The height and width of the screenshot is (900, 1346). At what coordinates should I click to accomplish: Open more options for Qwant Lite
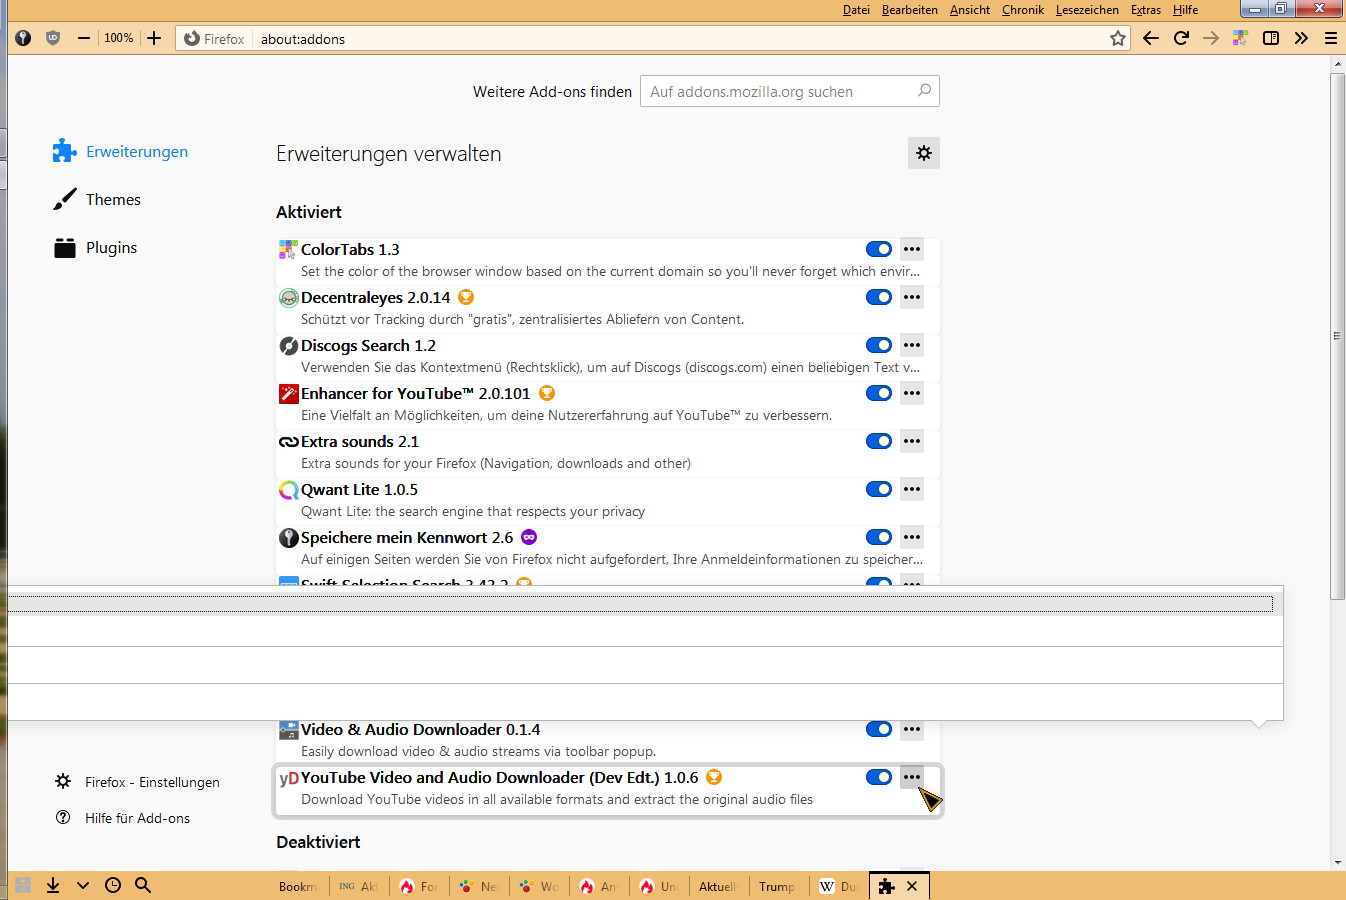coord(912,489)
